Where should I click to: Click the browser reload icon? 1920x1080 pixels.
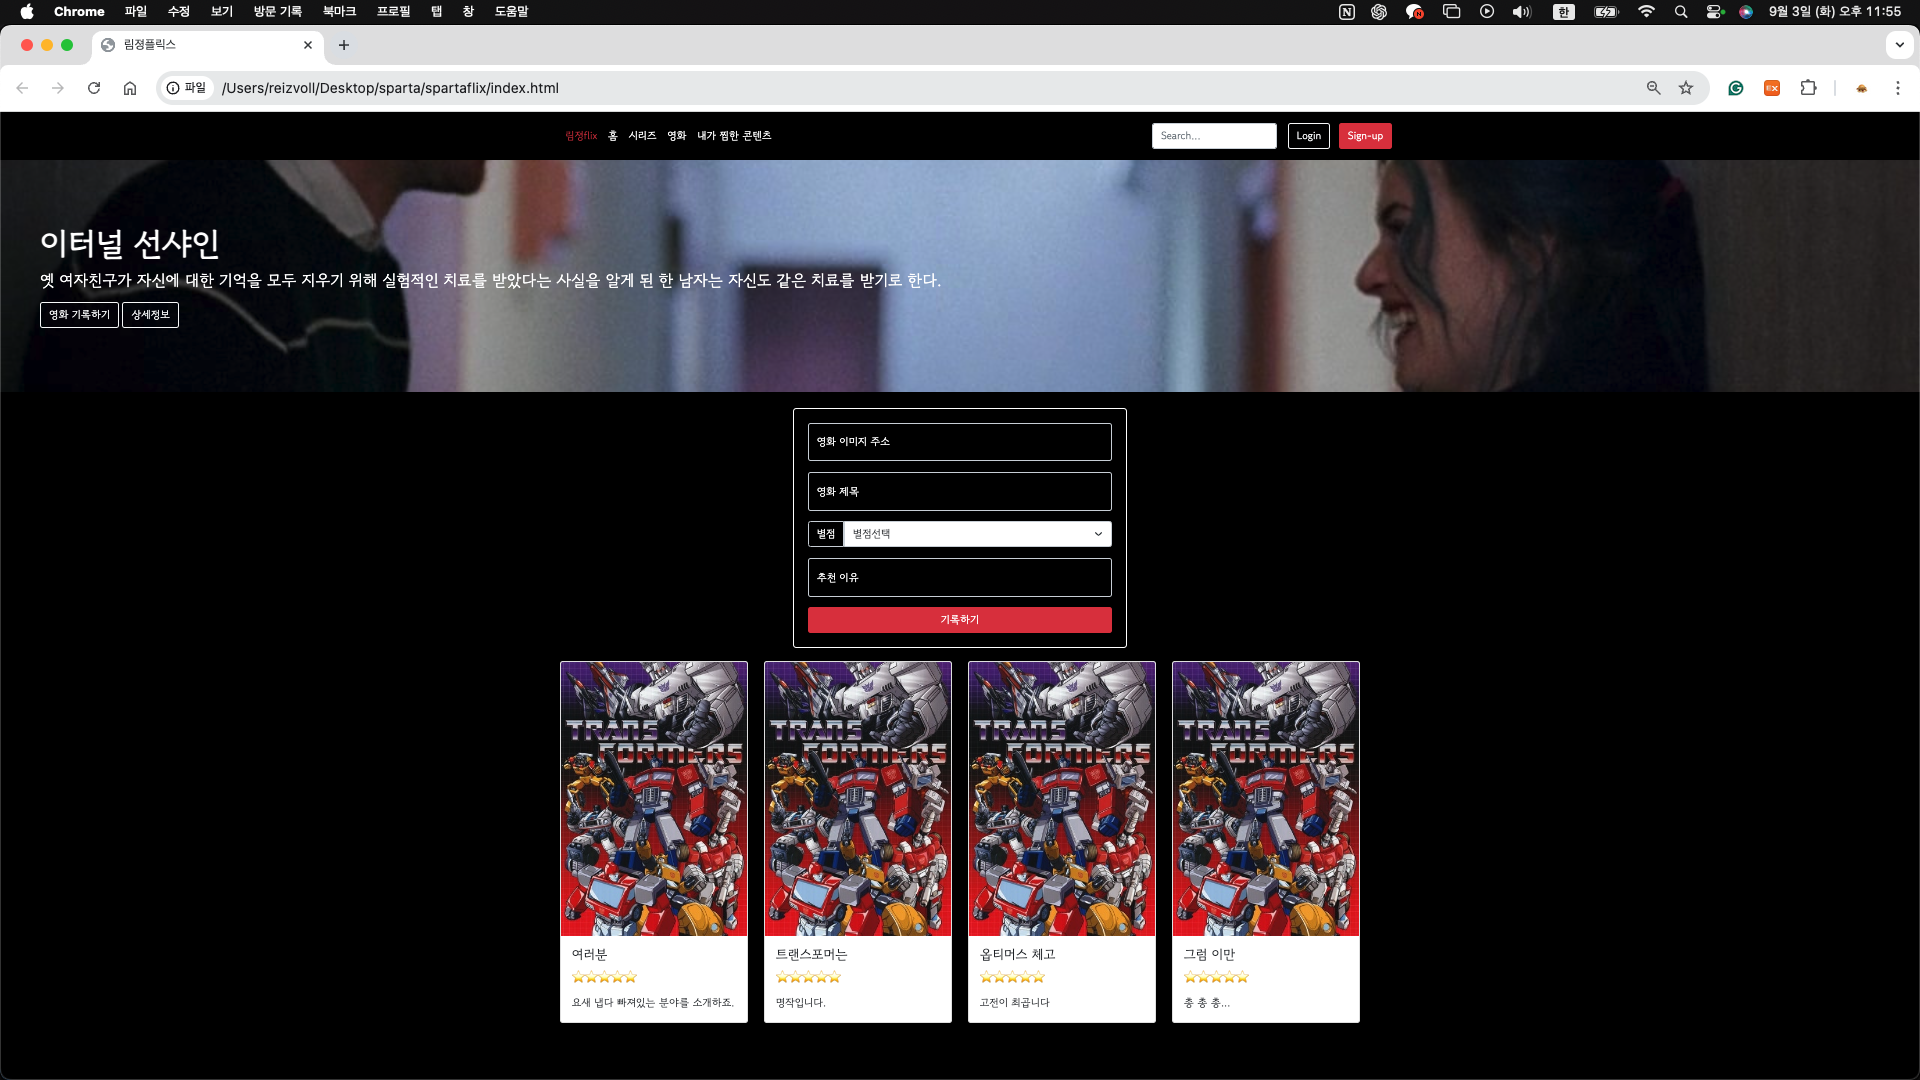coord(94,88)
